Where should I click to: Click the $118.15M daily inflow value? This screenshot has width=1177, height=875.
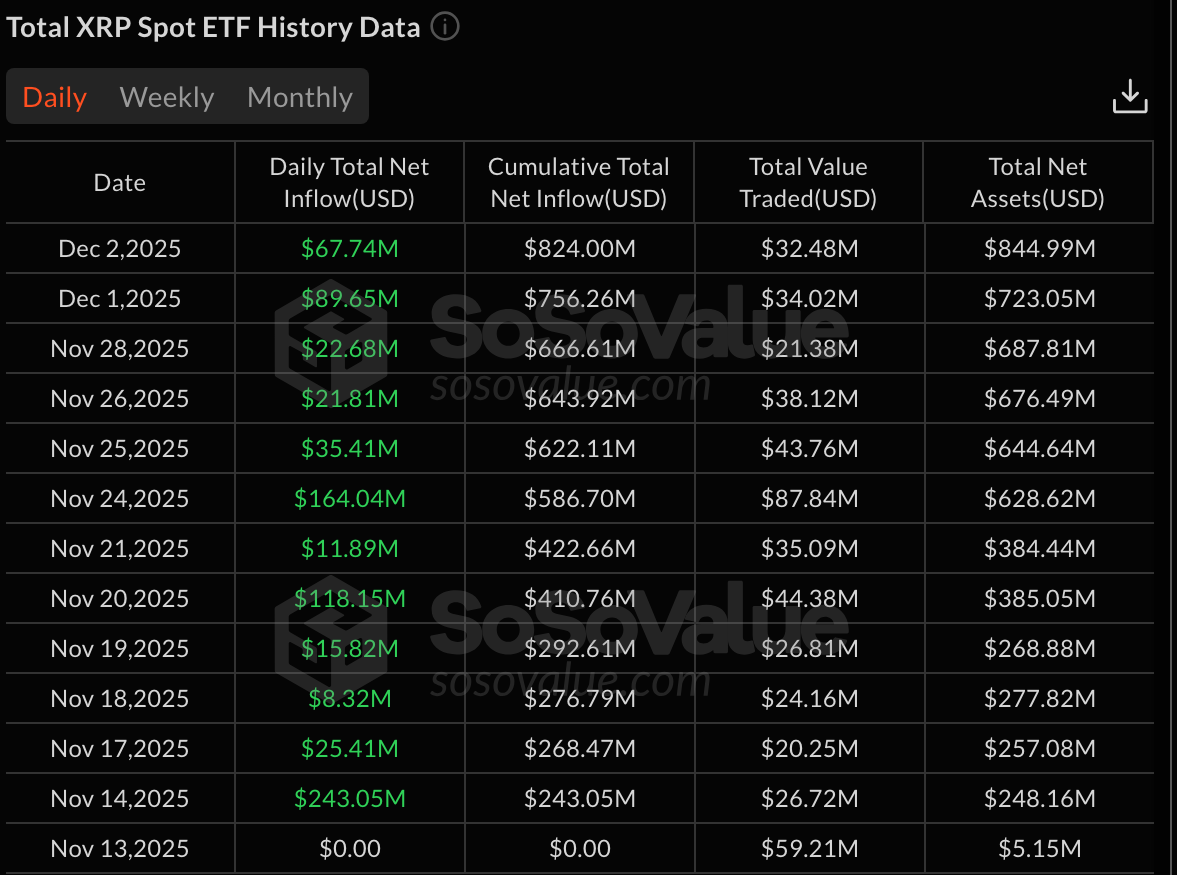[x=350, y=599]
